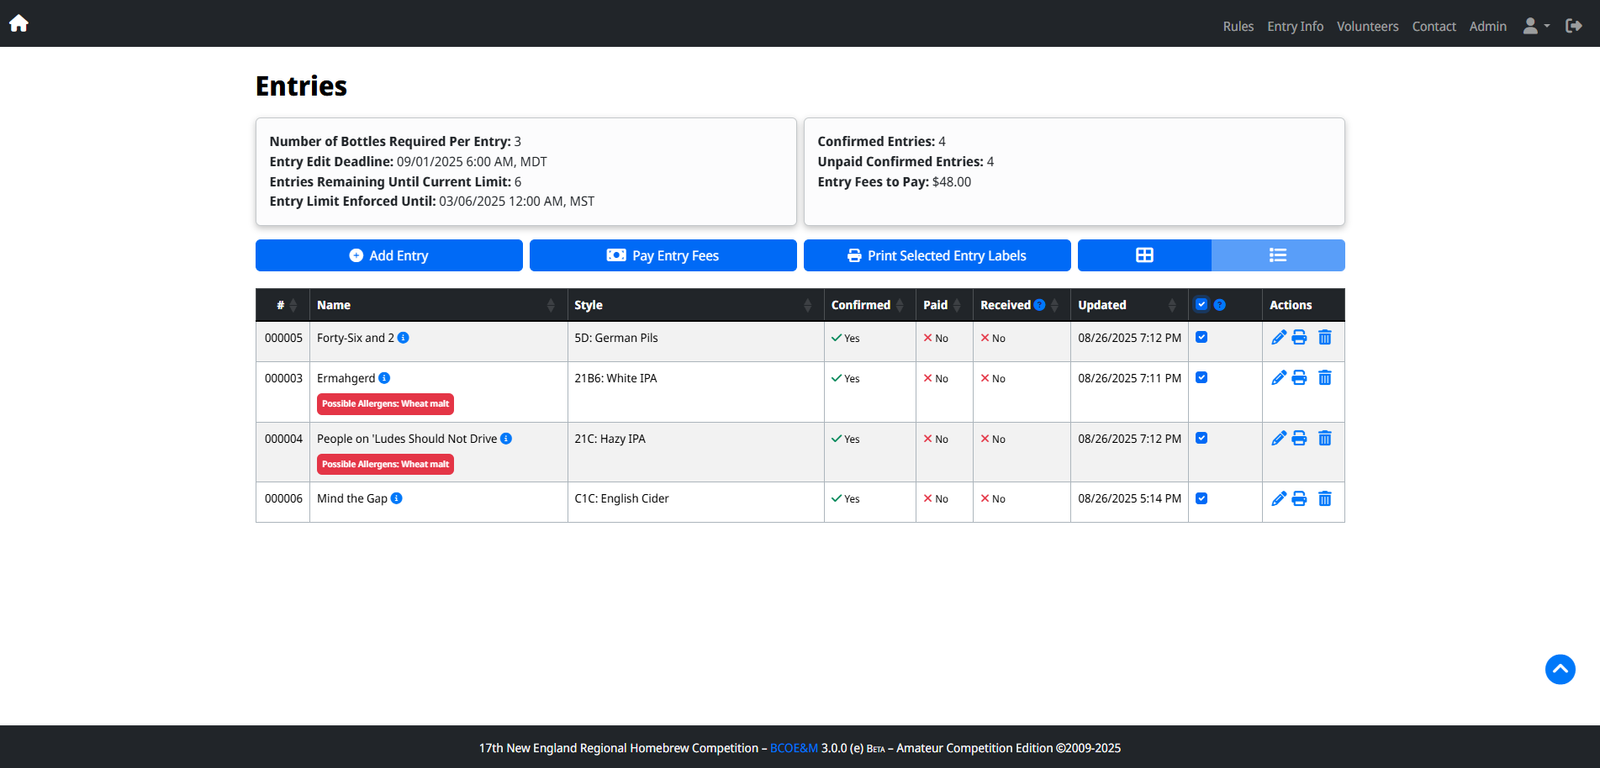Switch to the card grid view
The image size is (1600, 768).
click(1144, 256)
